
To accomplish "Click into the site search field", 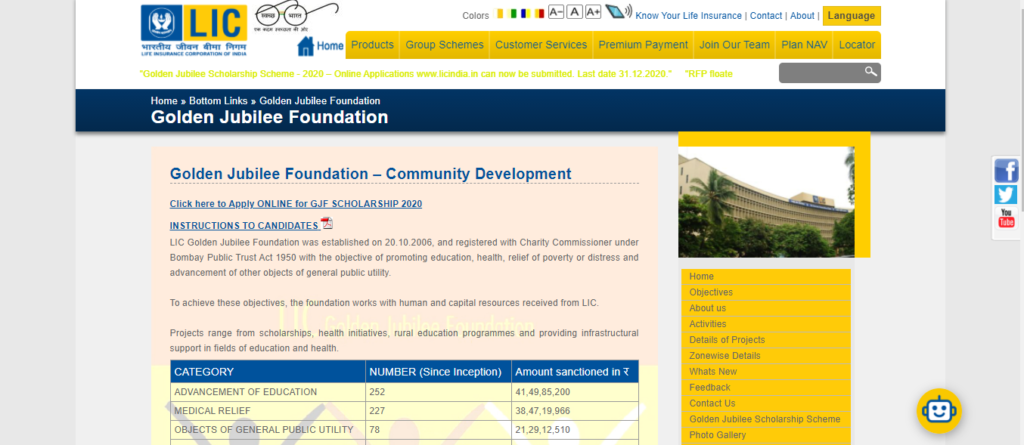I will [x=822, y=73].
